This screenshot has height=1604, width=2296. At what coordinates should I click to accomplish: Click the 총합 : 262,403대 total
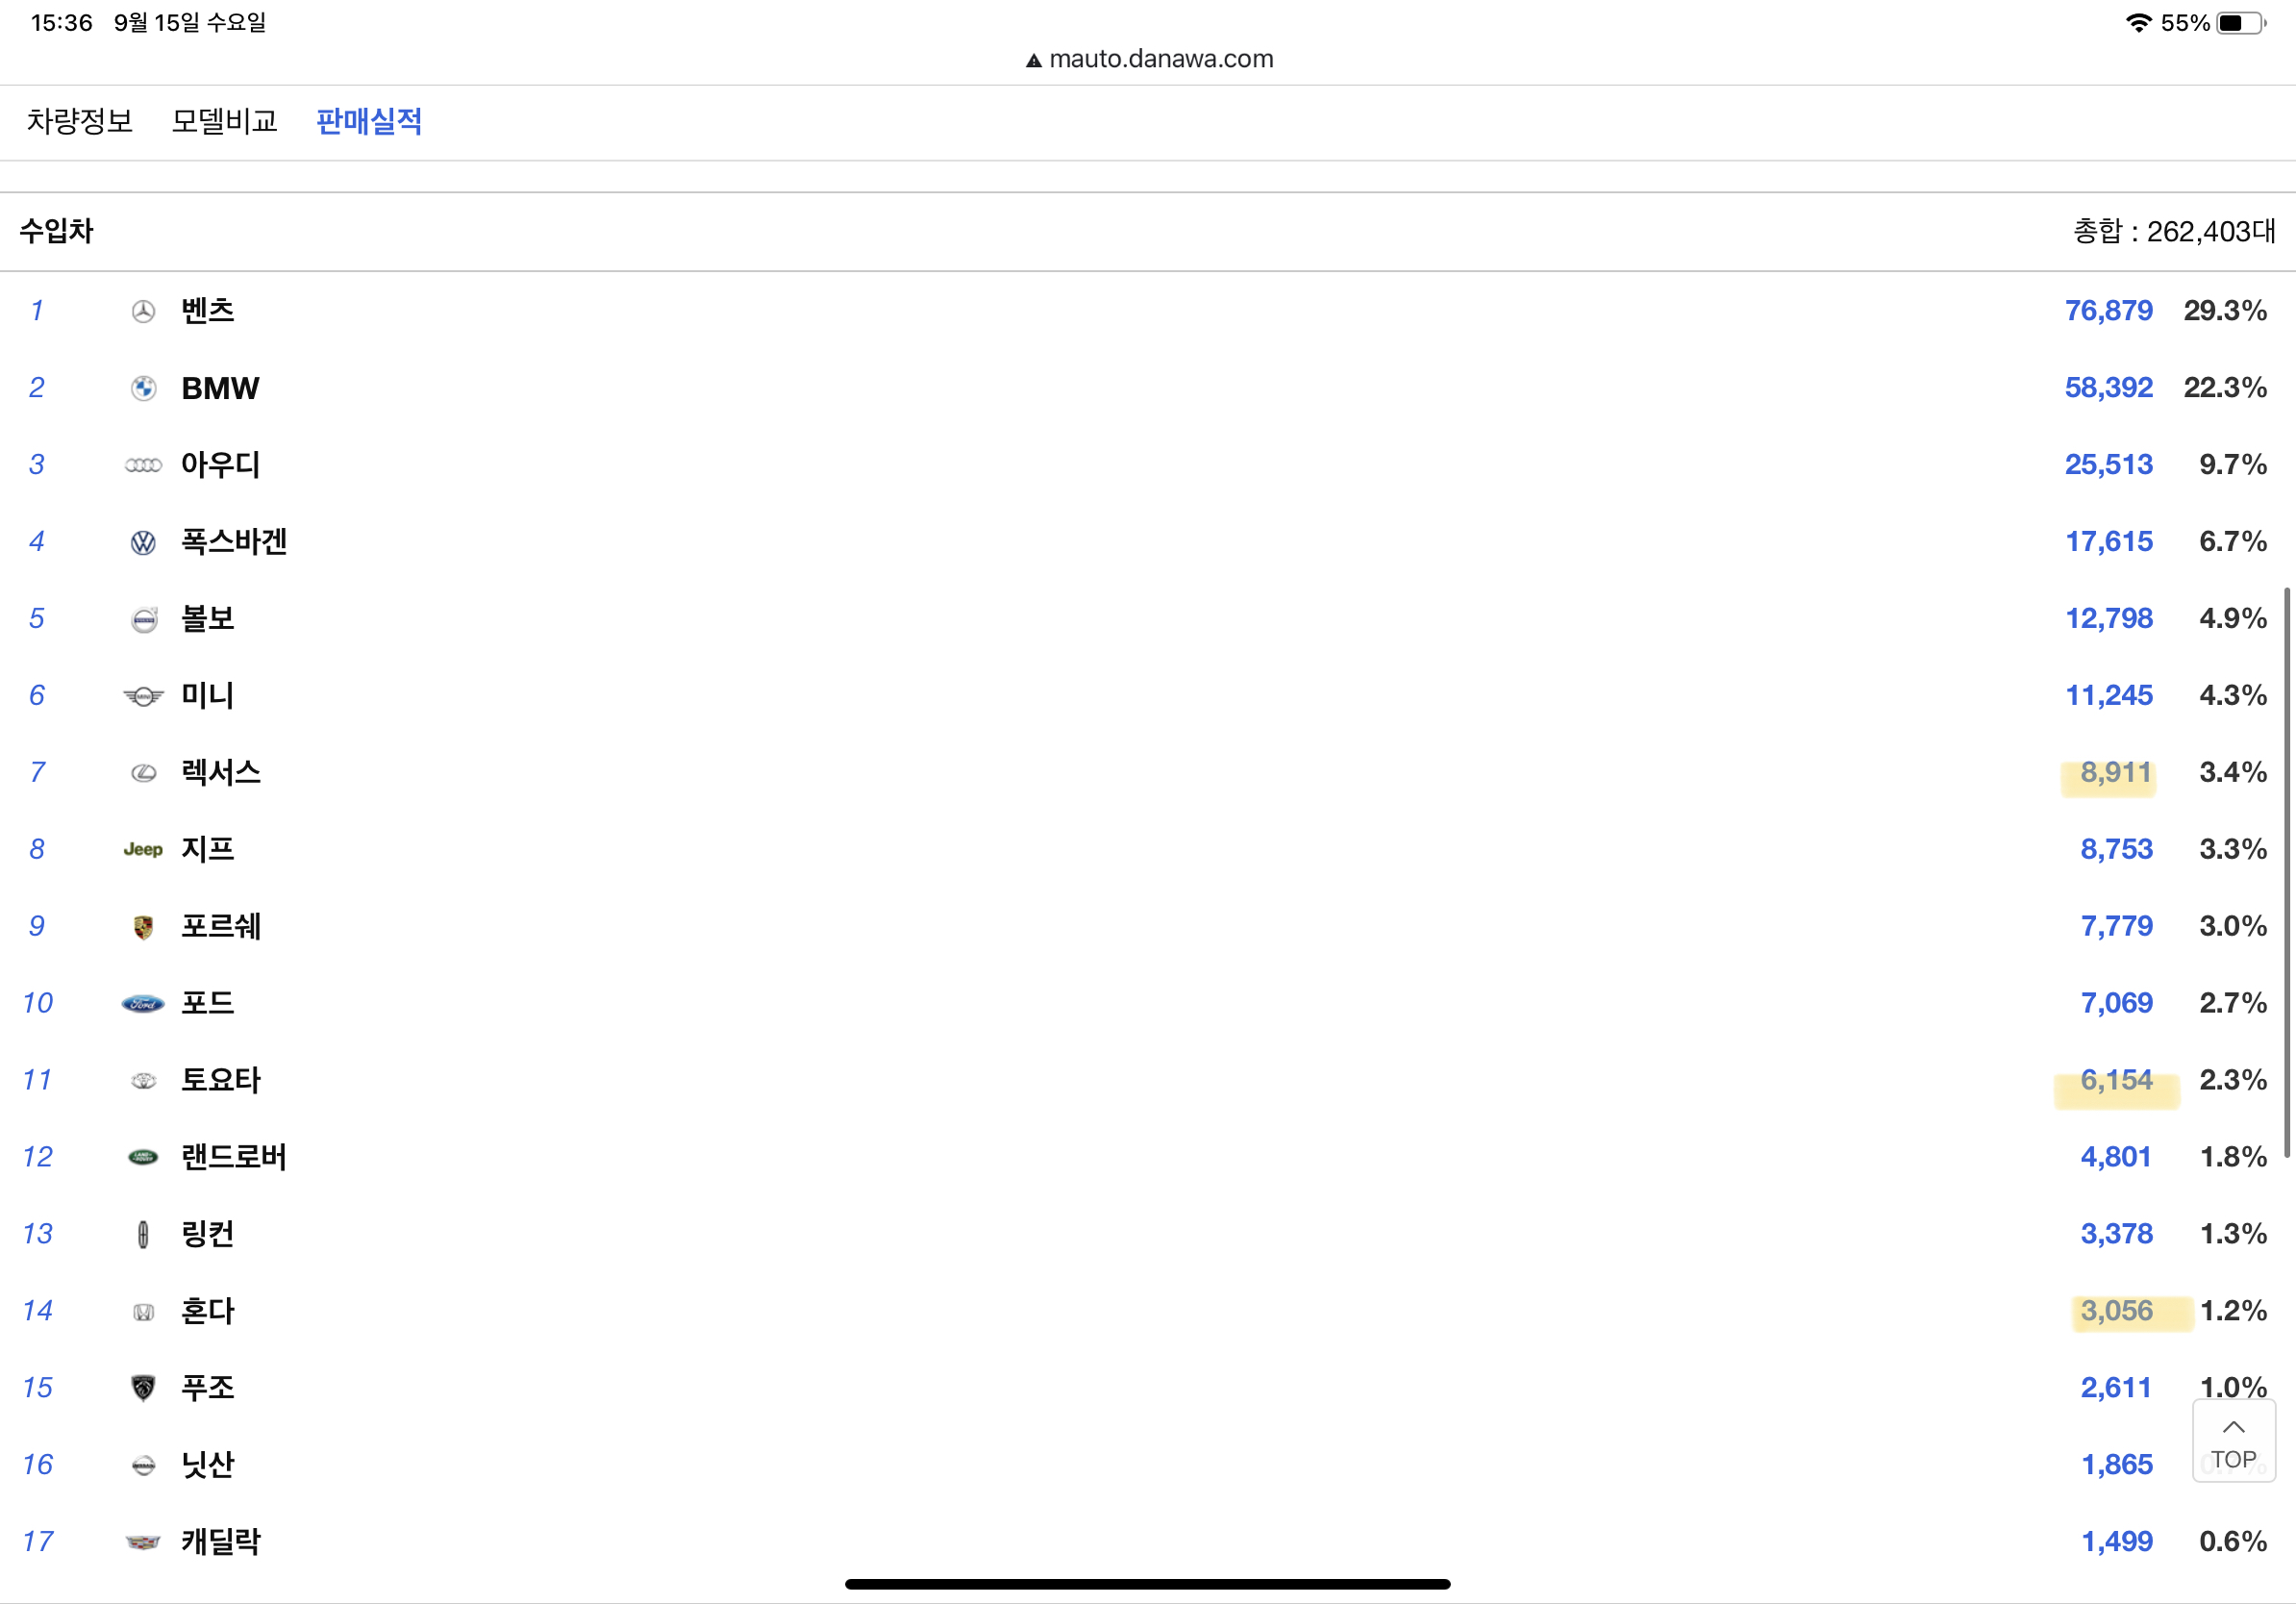(2174, 232)
